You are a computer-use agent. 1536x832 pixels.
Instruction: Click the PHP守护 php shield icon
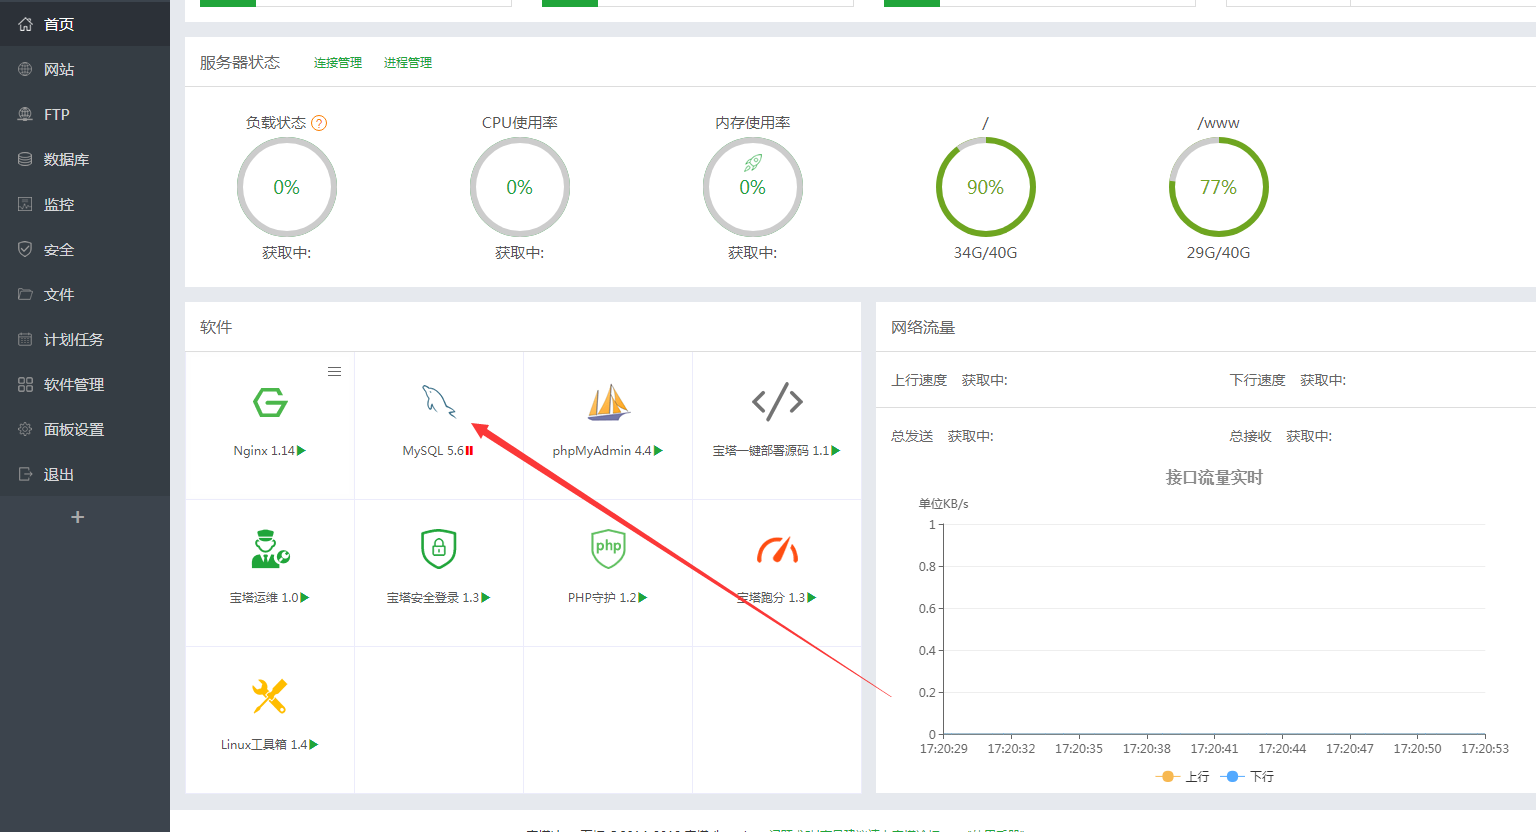coord(608,549)
